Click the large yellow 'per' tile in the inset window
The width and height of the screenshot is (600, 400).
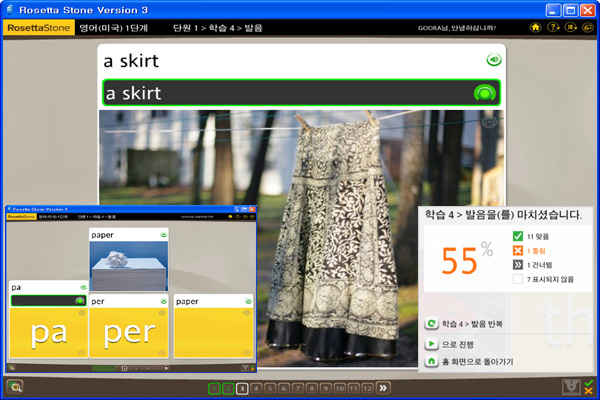click(x=129, y=333)
